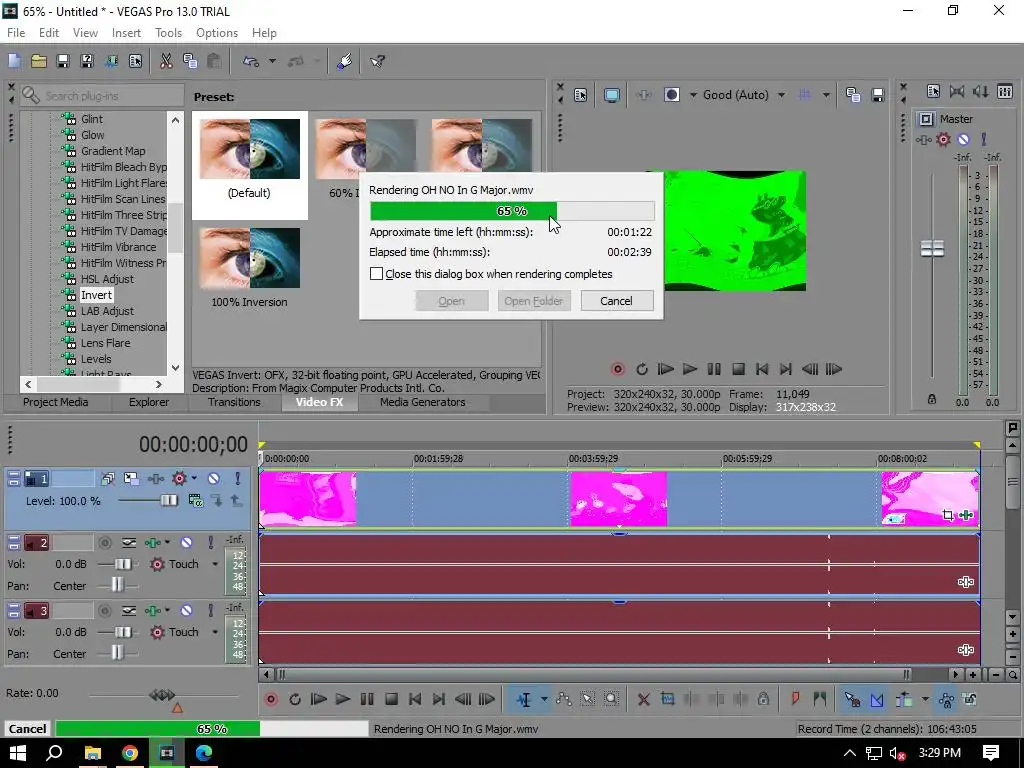The width and height of the screenshot is (1024, 768).
Task: Click Record button in timeline transport
Action: [x=271, y=699]
